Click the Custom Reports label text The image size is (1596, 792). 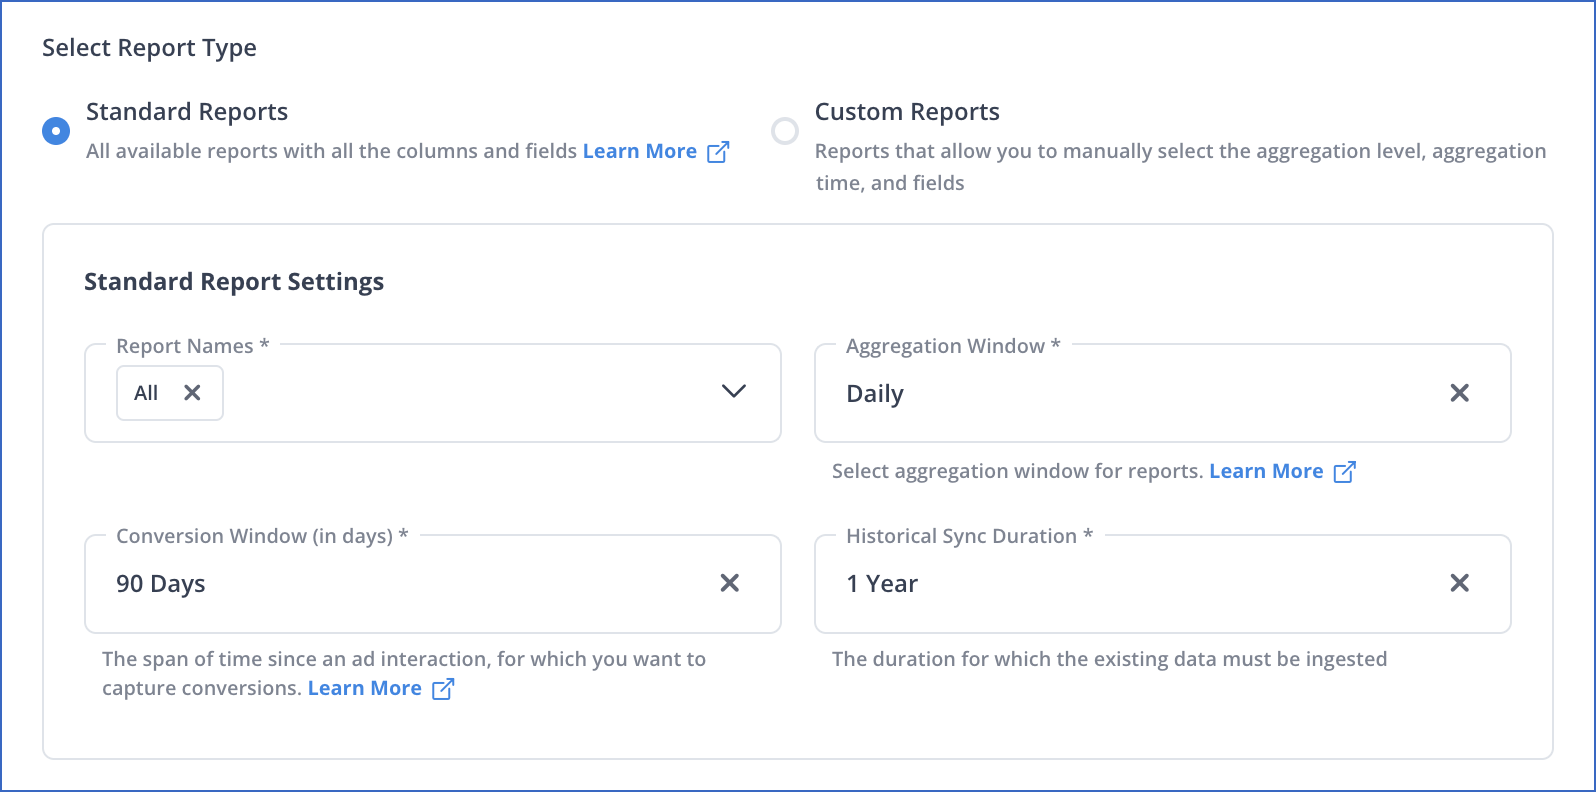tap(907, 112)
